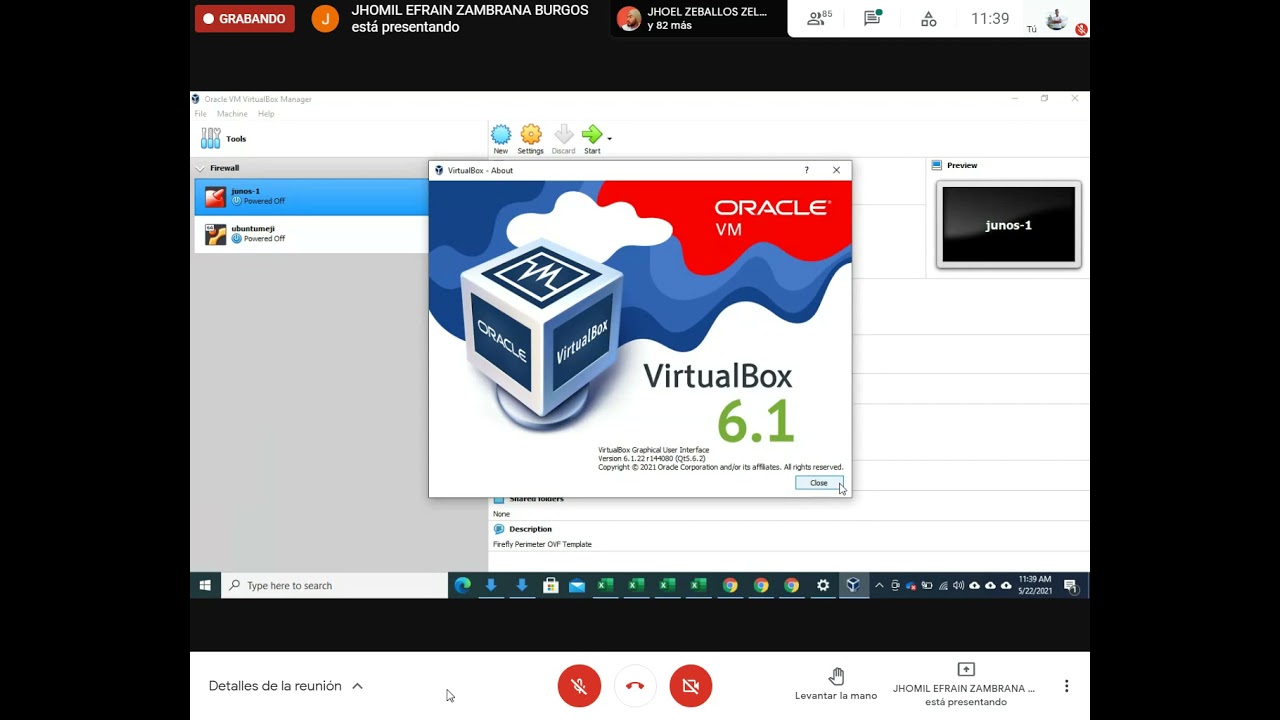This screenshot has height=720, width=1280.
Task: Open the Machine menu
Action: [x=232, y=114]
